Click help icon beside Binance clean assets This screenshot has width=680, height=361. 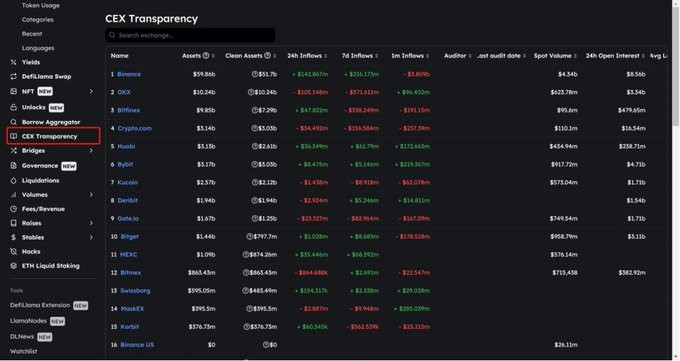pos(255,74)
